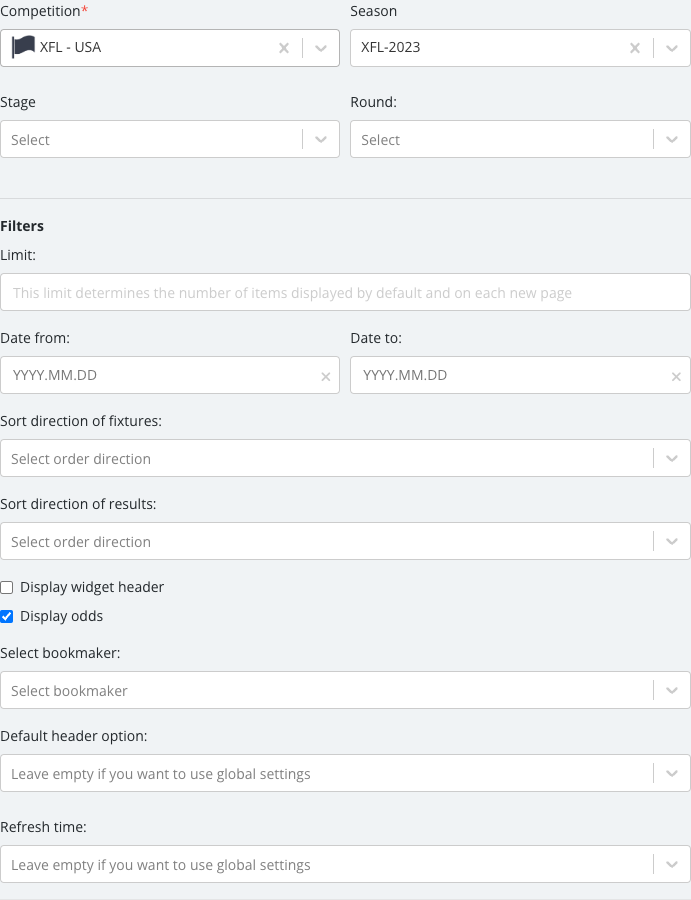Open the Competition dropdown chevron
Viewport: 691px width, 900px height.
[321, 48]
